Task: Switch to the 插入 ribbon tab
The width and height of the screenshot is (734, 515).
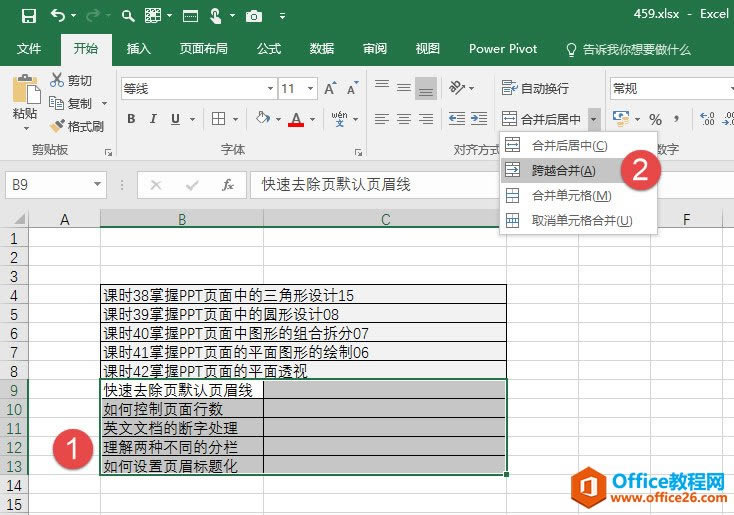Action: 139,48
